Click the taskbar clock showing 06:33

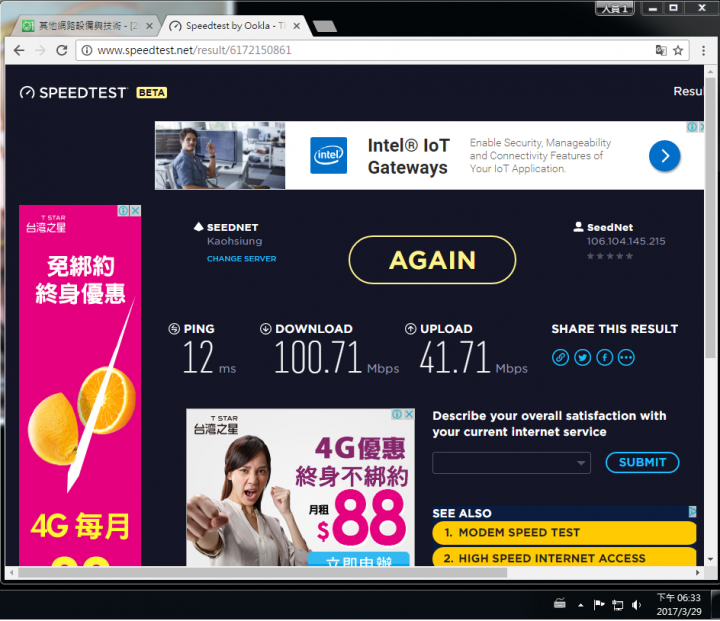(x=679, y=604)
